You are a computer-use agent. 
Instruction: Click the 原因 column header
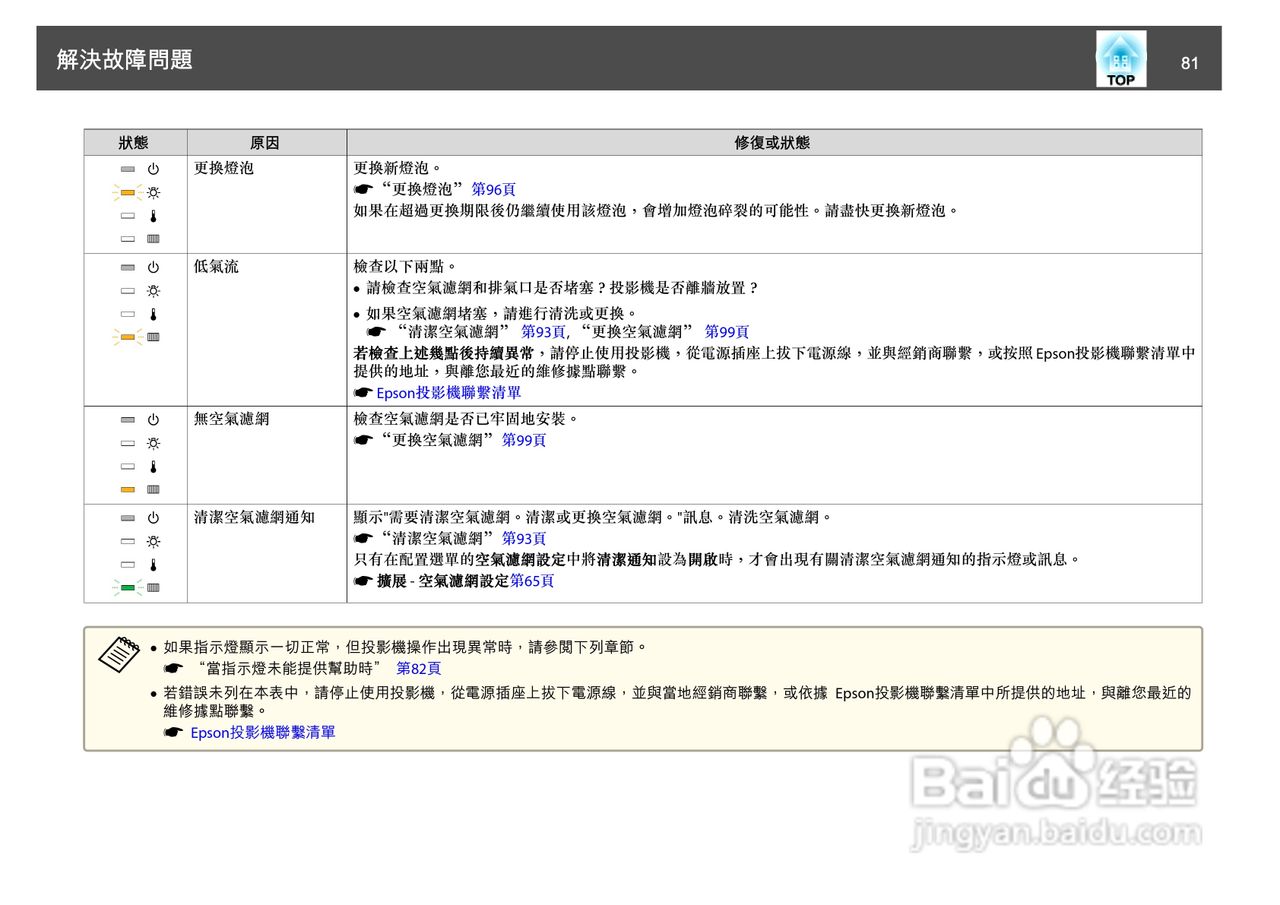pyautogui.click(x=265, y=143)
